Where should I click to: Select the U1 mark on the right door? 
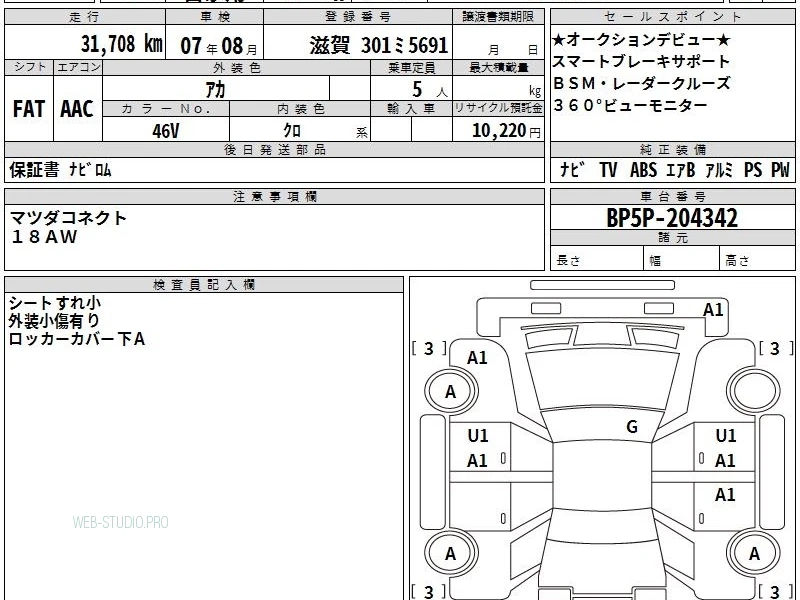click(x=726, y=436)
